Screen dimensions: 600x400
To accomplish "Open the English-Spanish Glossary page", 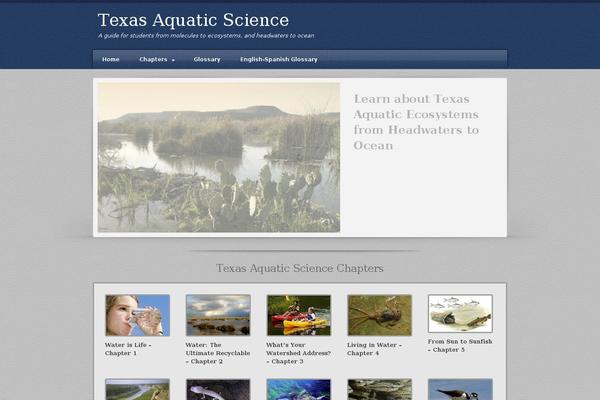I will tap(279, 59).
